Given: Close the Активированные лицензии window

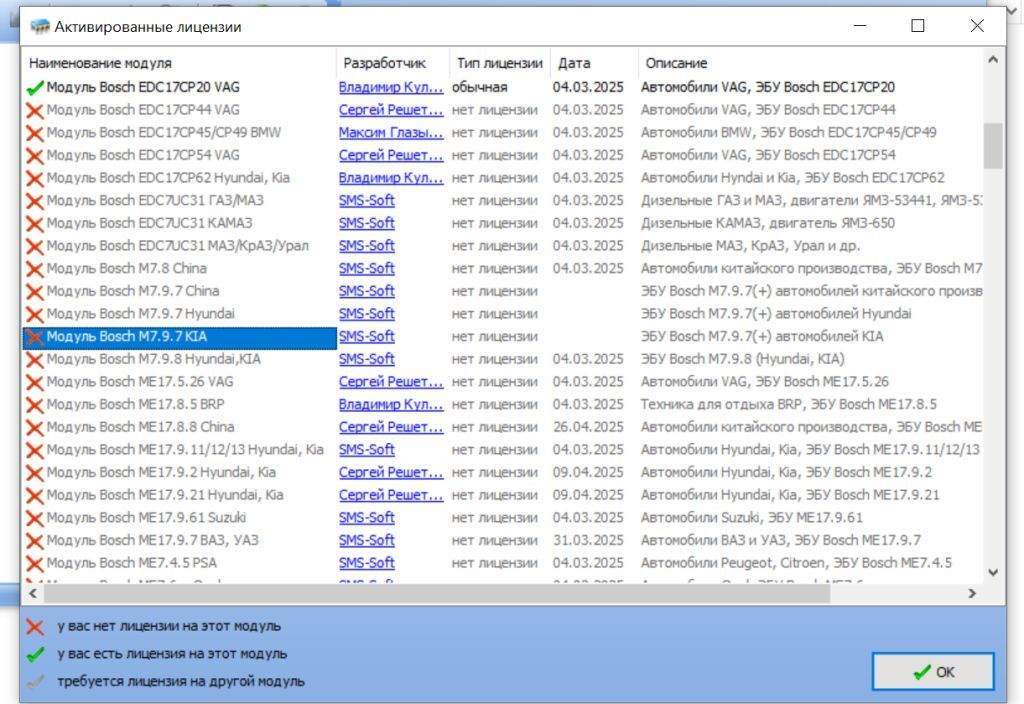Looking at the screenshot, I should (x=977, y=26).
